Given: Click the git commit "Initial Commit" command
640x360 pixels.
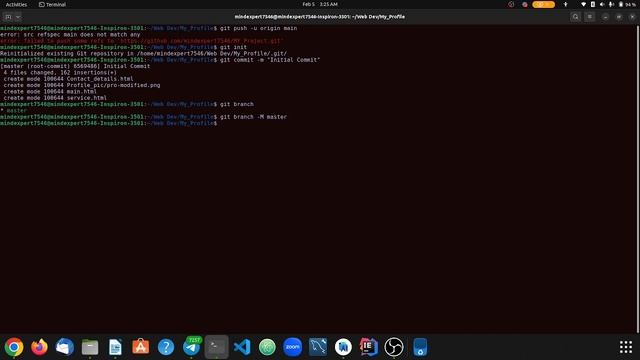Looking at the screenshot, I should click(x=270, y=60).
